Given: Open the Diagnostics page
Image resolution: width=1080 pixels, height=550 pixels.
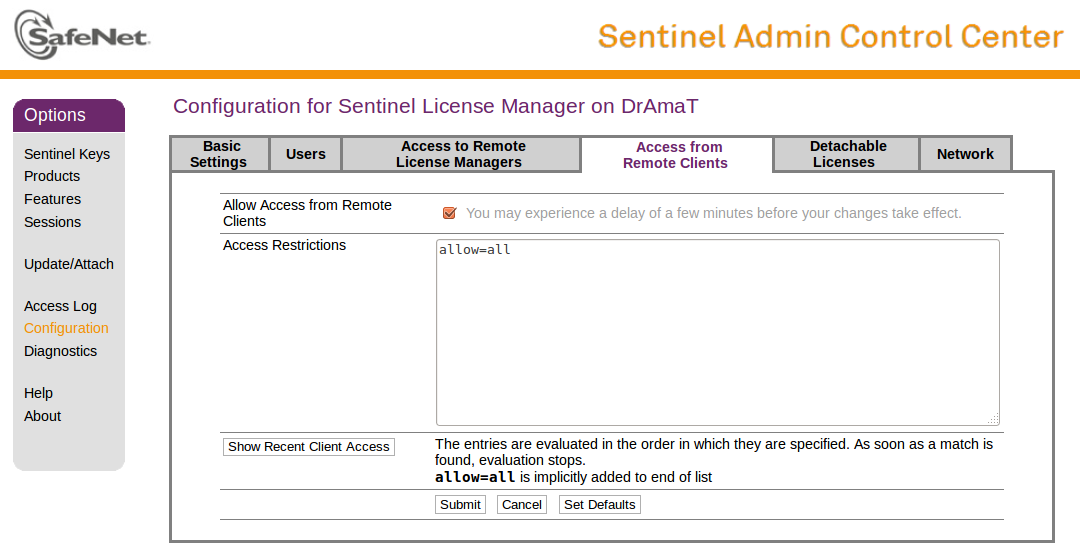Looking at the screenshot, I should pos(60,351).
